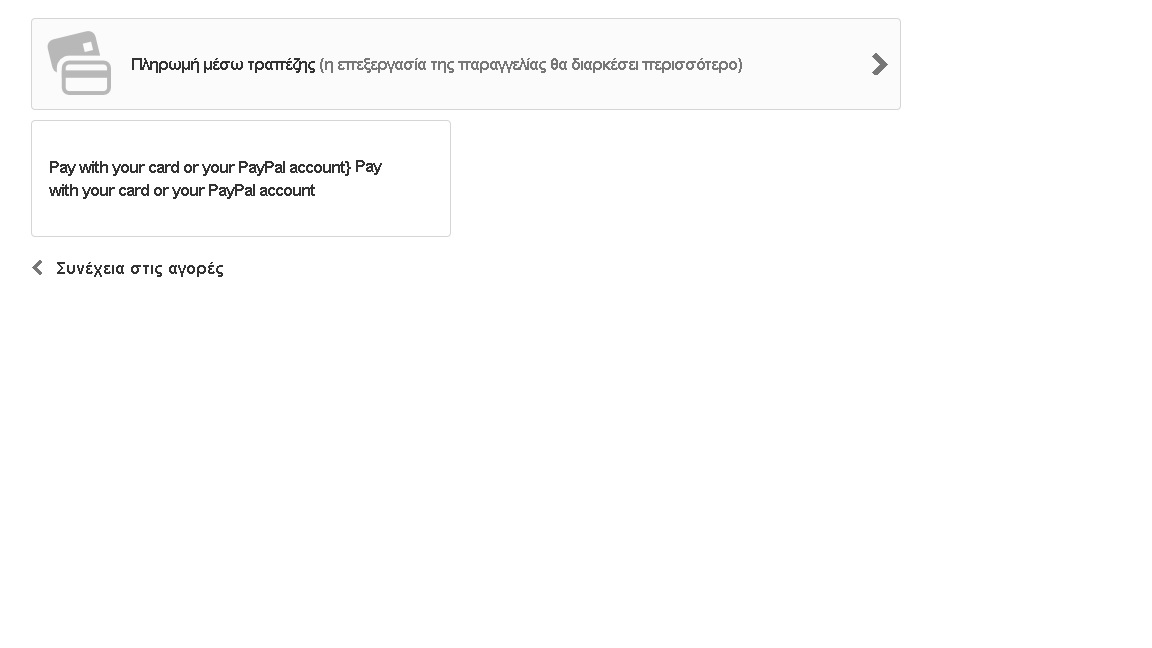Click the left arrow beside Συνέχεια στις αγορές
1152x648 pixels.
pyautogui.click(x=38, y=268)
